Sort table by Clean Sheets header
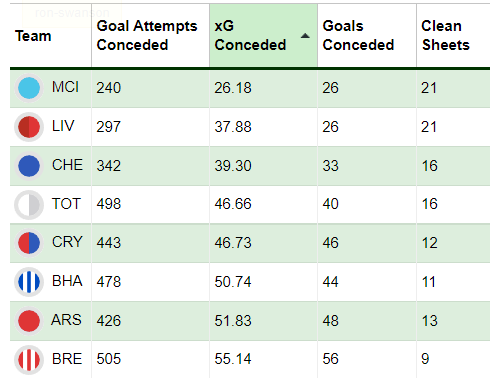 [445, 35]
